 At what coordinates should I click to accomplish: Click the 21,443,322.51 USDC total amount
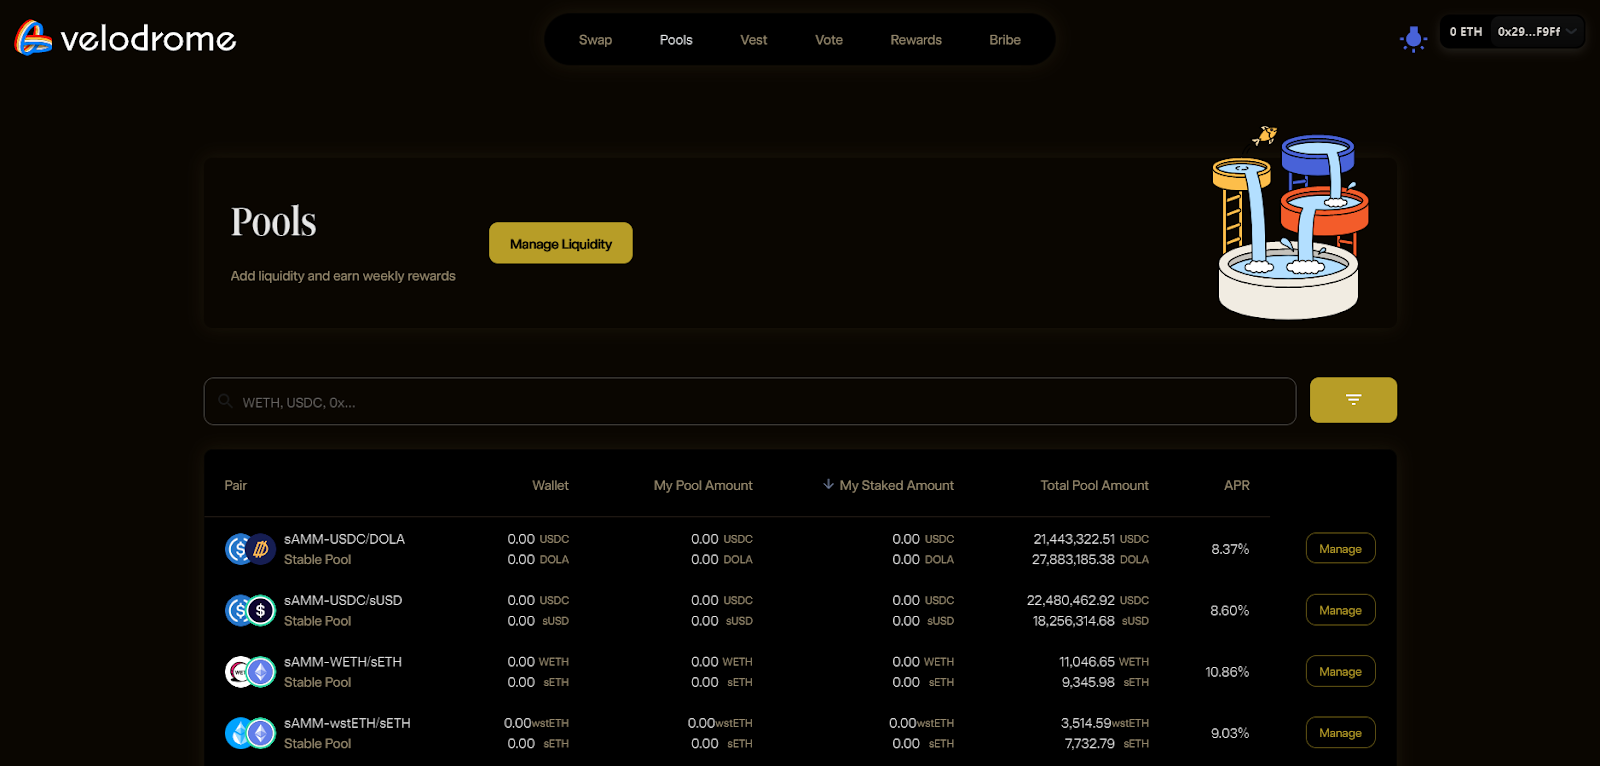(1091, 539)
